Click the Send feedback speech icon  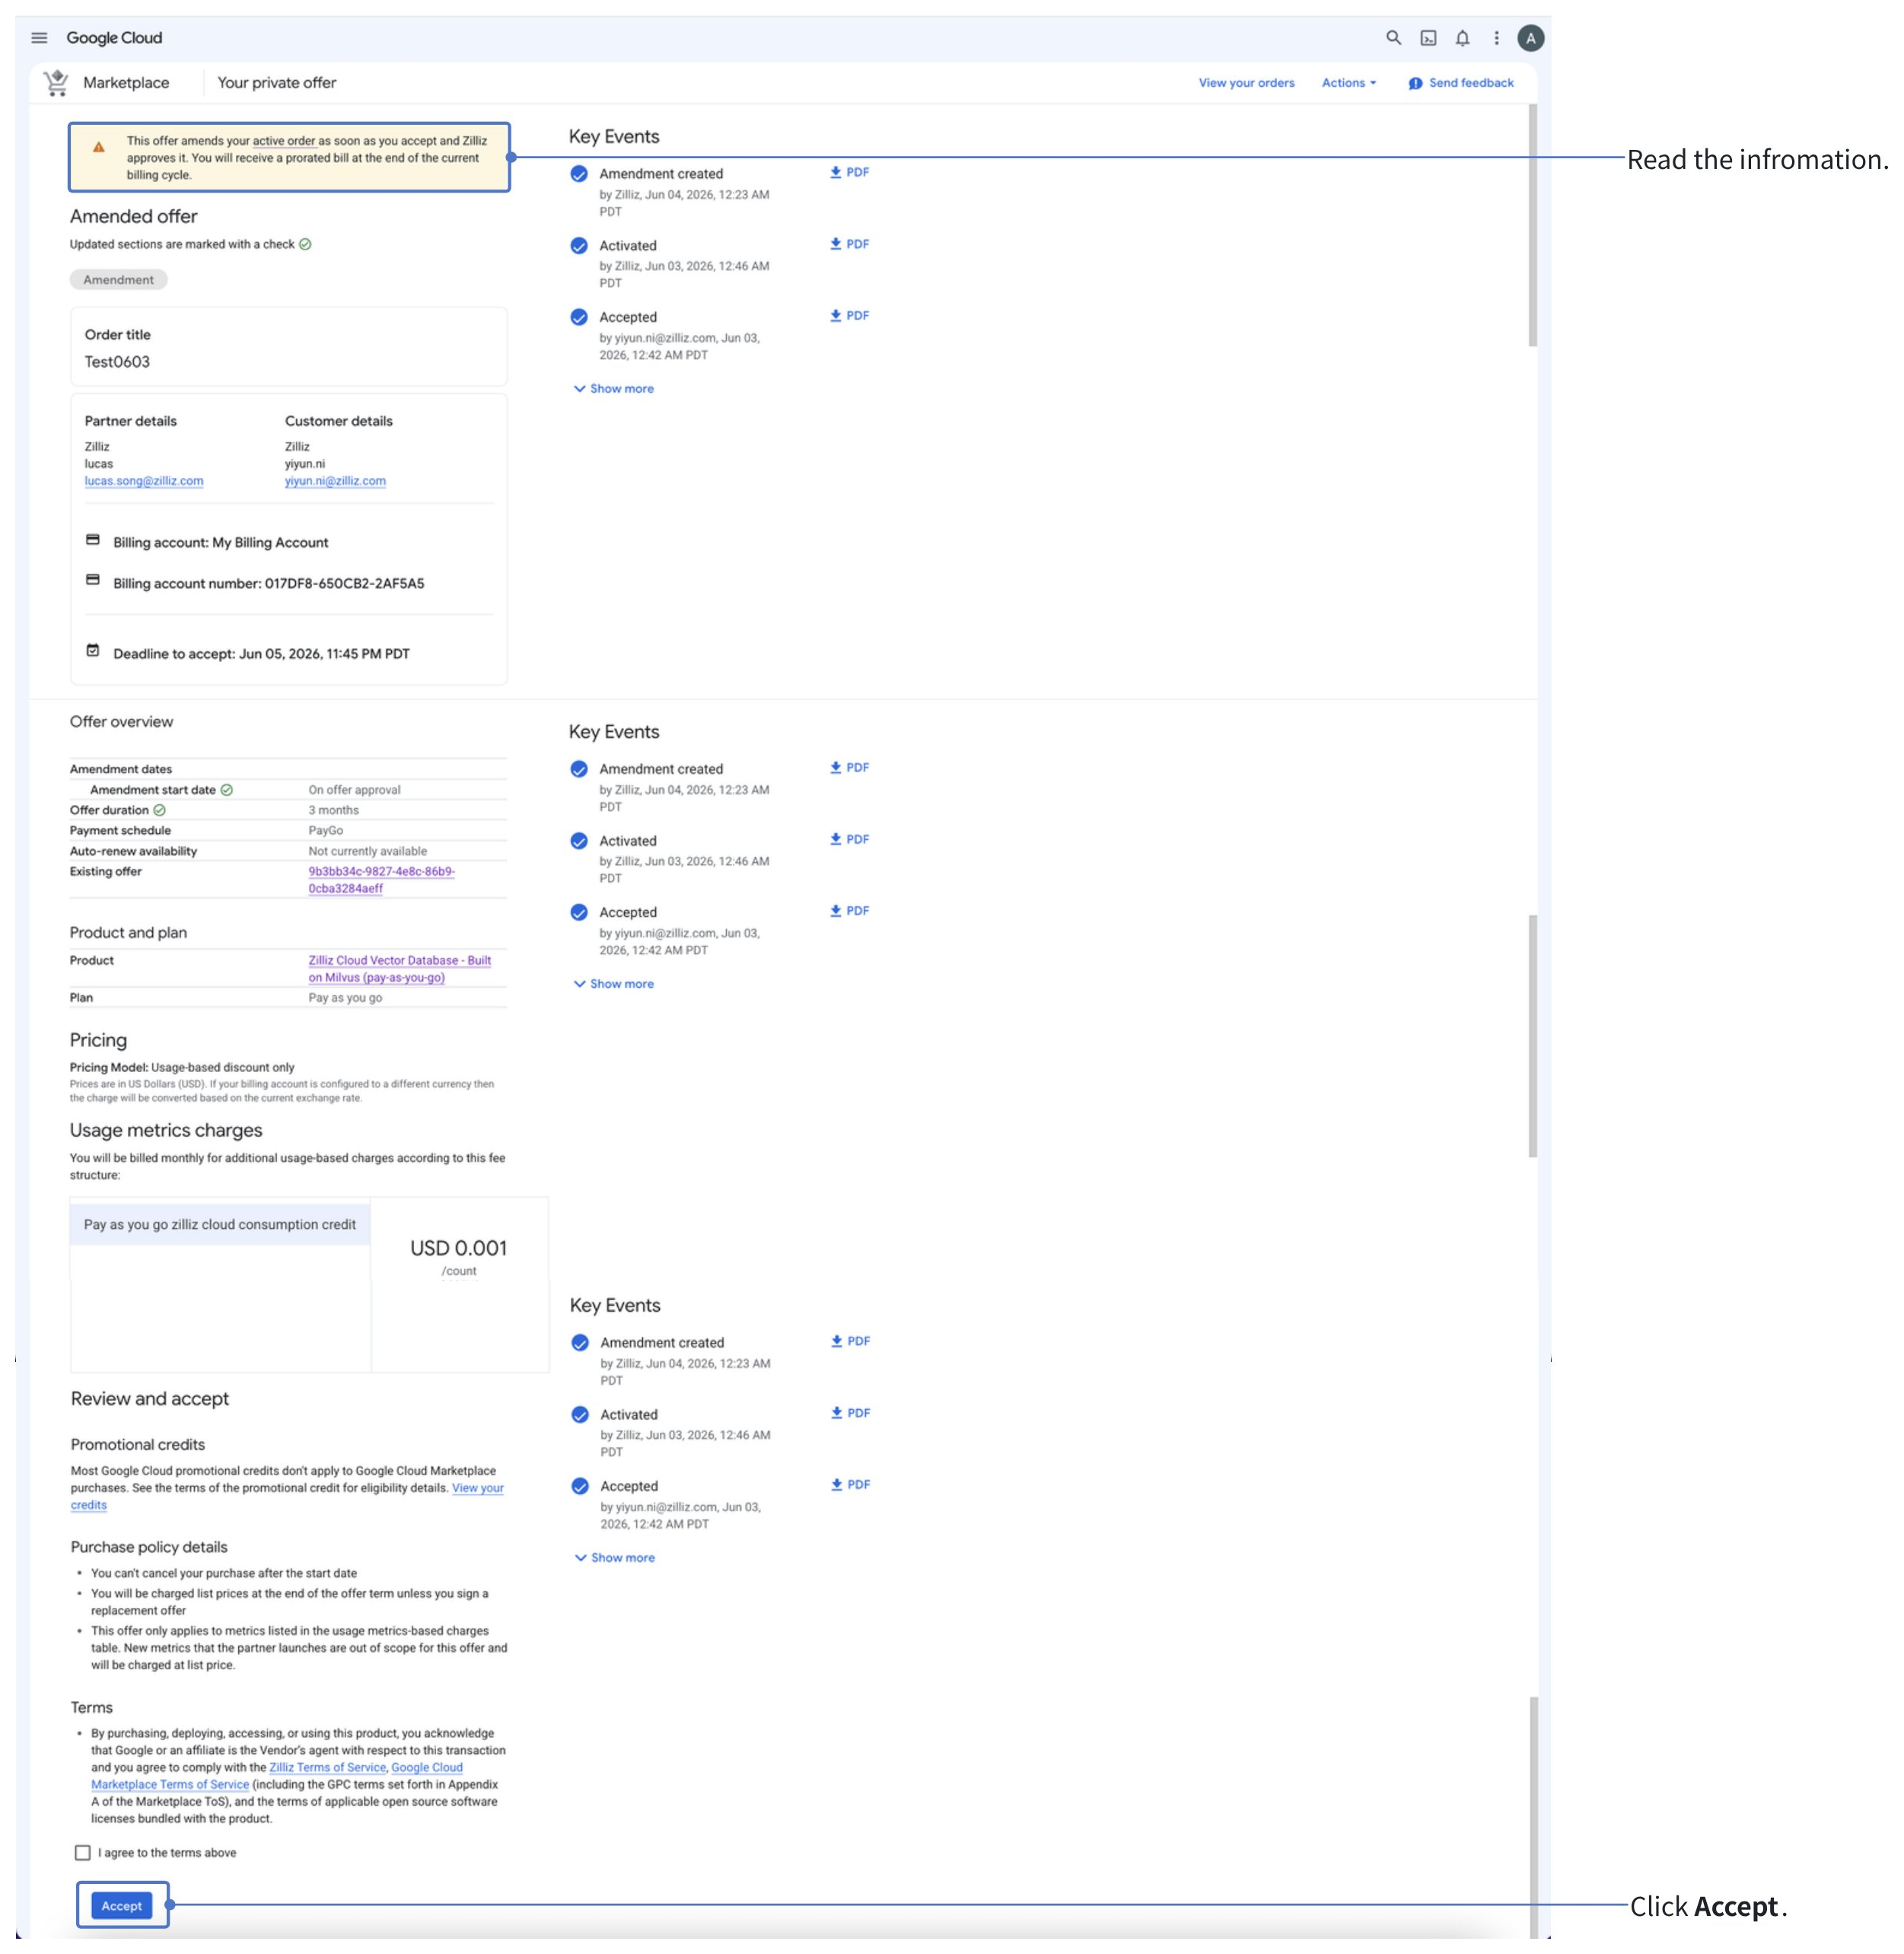click(x=1415, y=83)
